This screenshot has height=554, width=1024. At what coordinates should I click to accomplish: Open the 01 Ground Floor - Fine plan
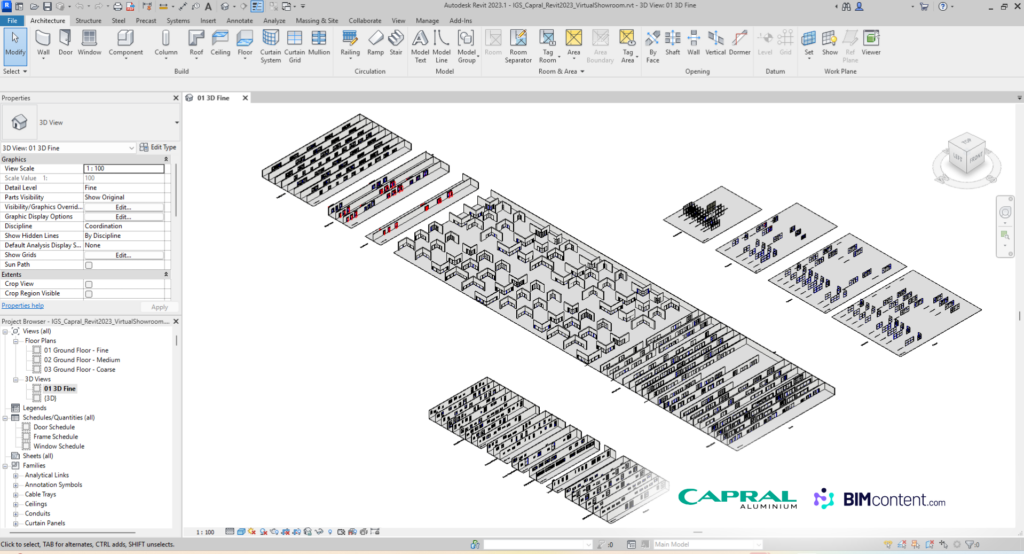click(76, 351)
